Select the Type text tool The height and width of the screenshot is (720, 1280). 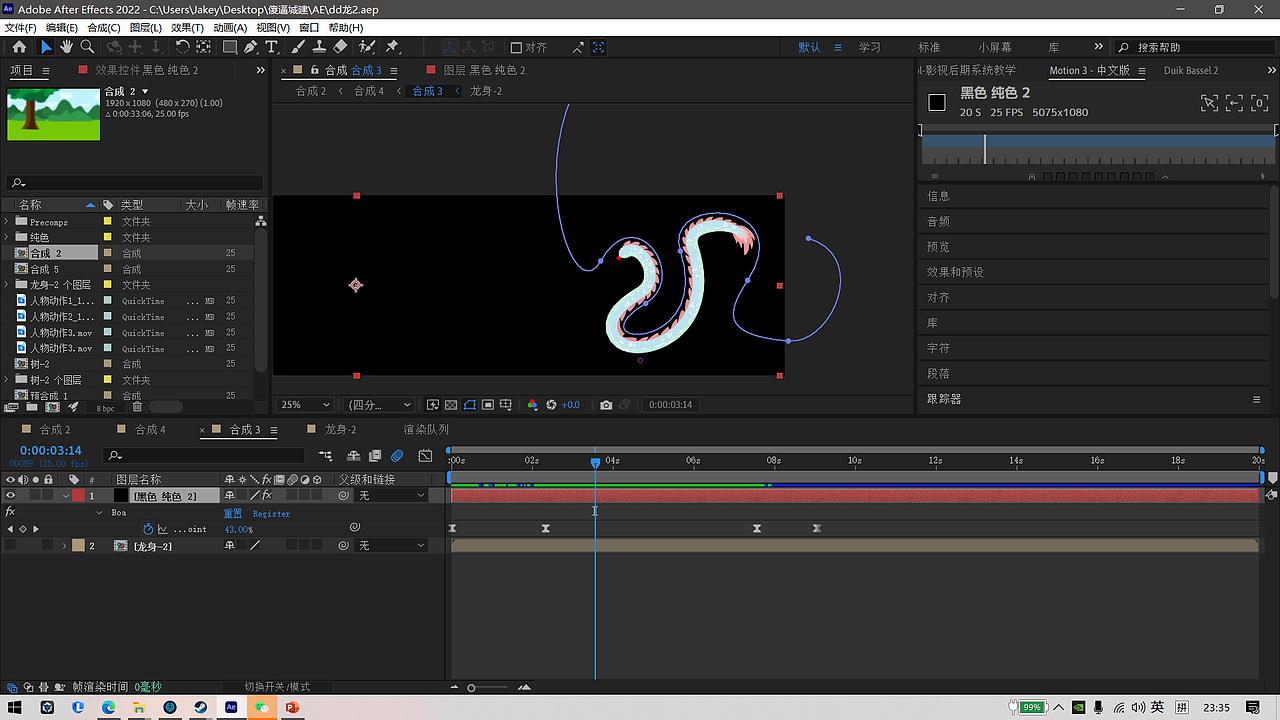point(271,47)
